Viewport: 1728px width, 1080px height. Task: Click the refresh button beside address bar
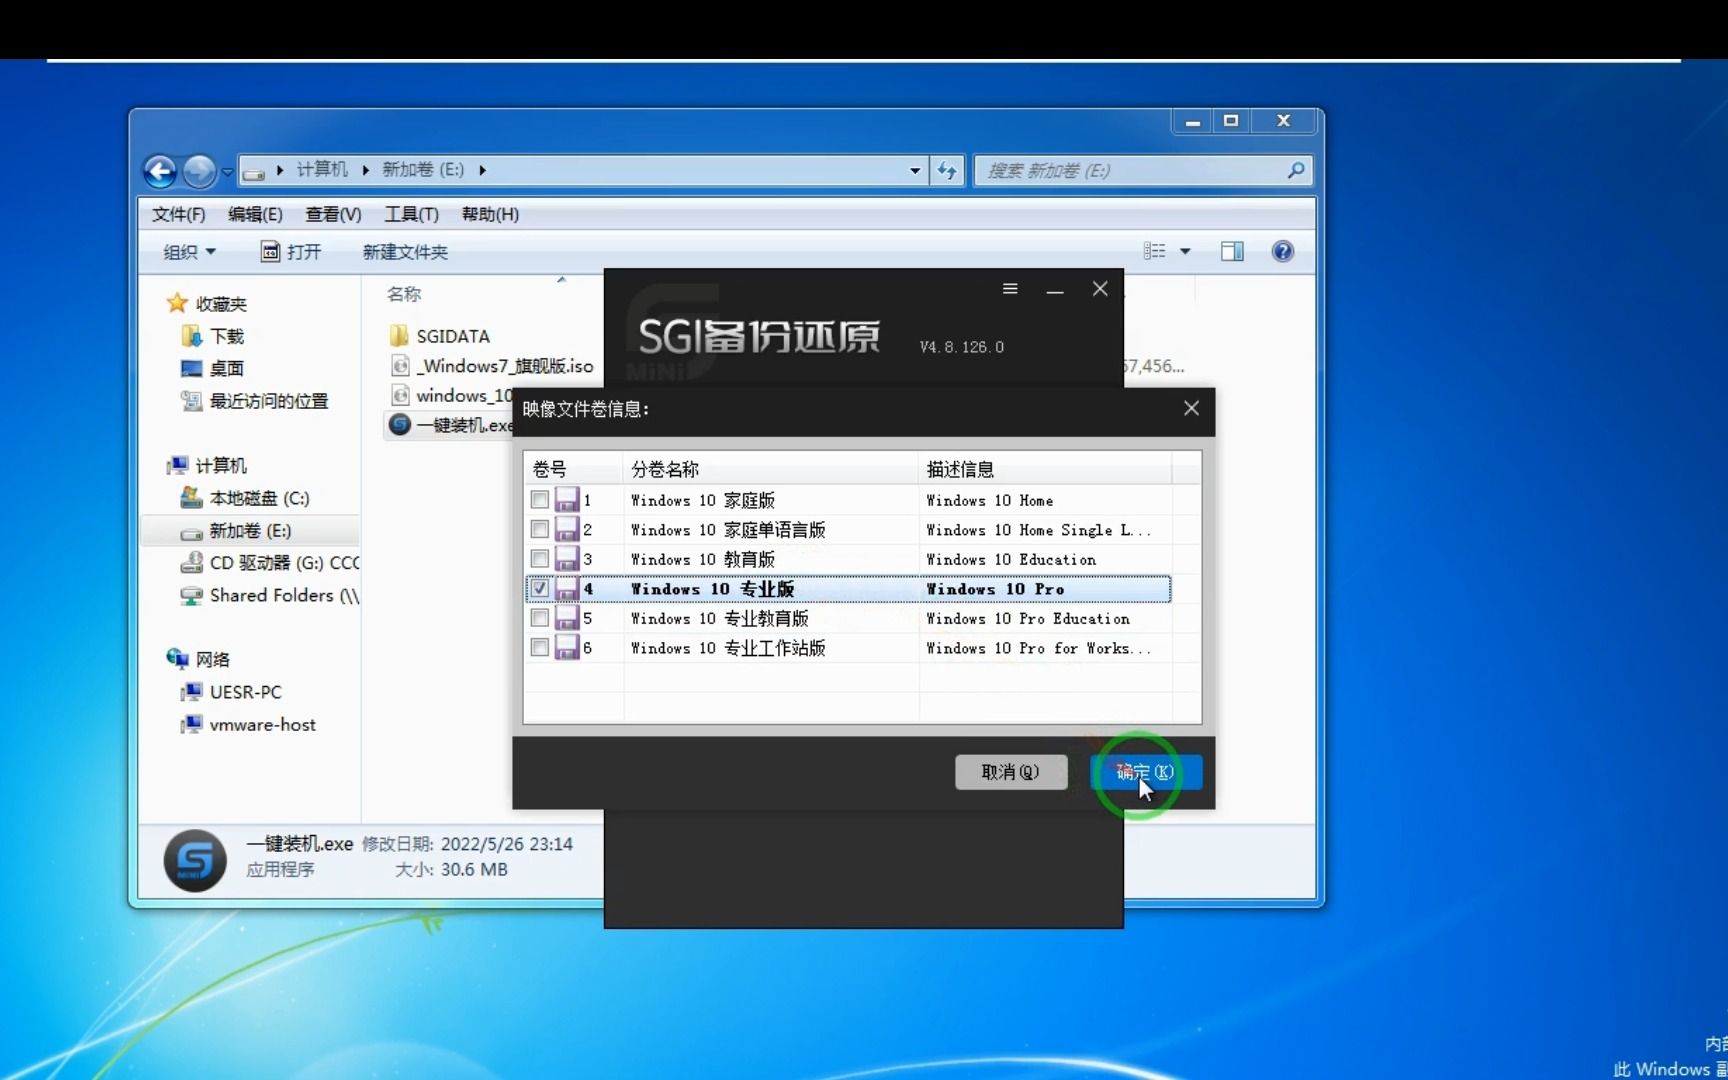[947, 170]
